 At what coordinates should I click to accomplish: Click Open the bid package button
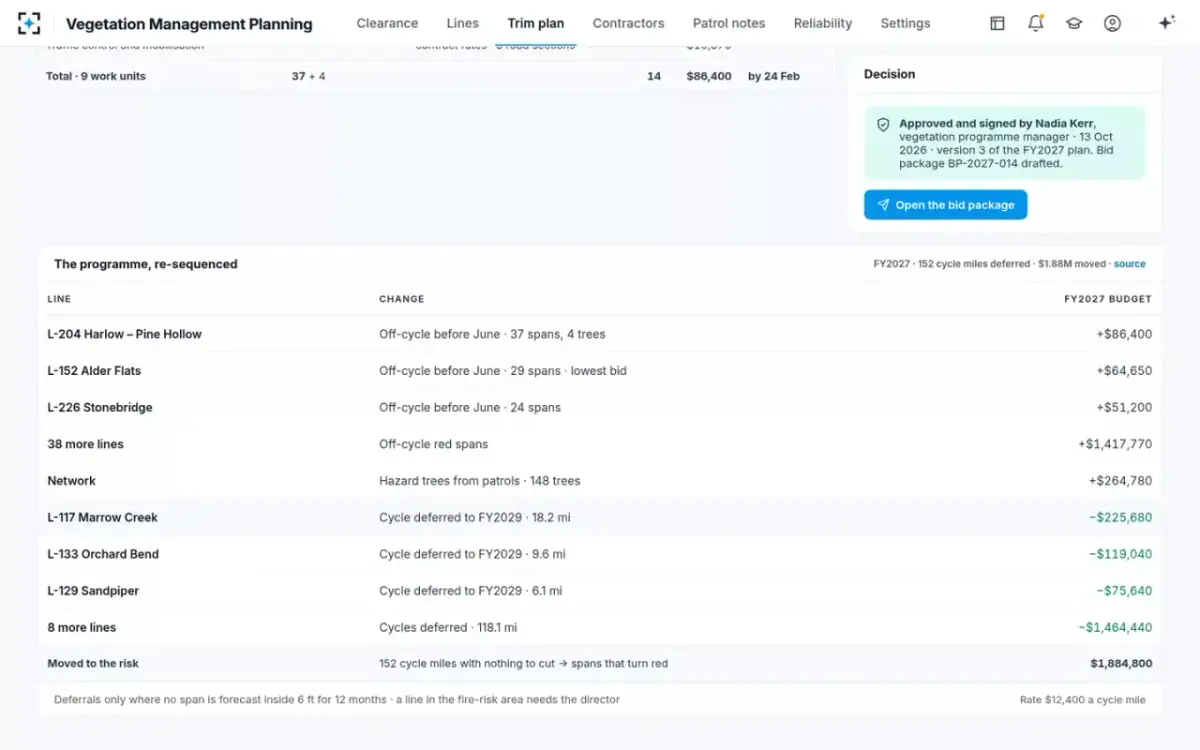pyautogui.click(x=945, y=205)
